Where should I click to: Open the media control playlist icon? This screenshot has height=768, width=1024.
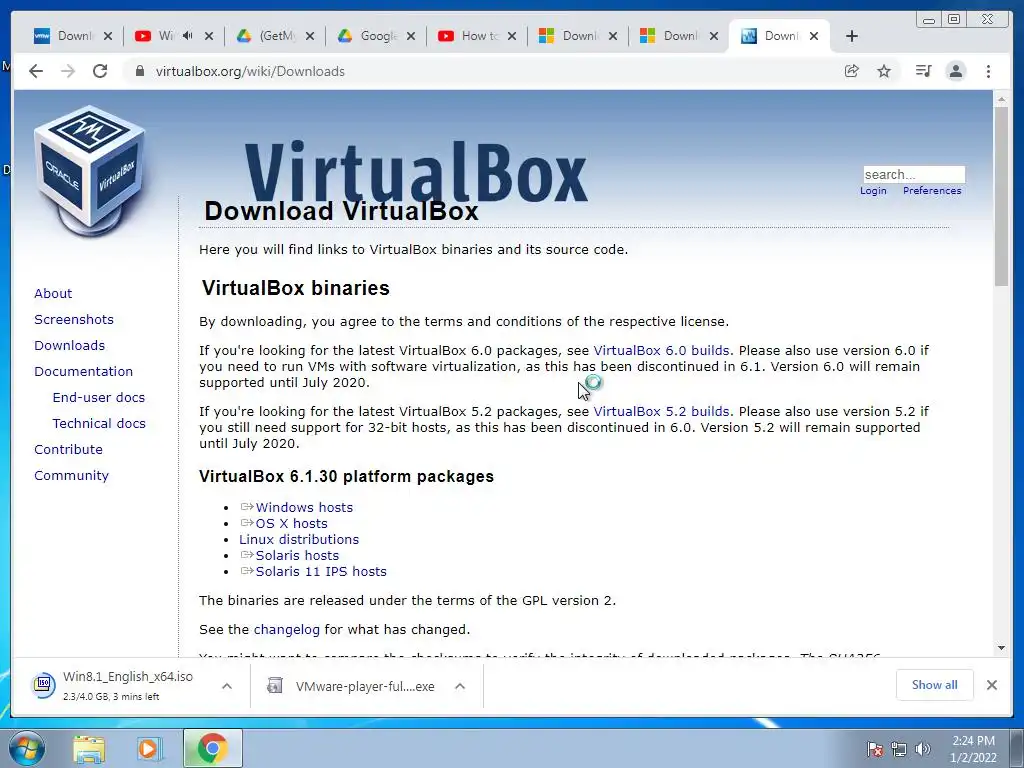point(923,71)
